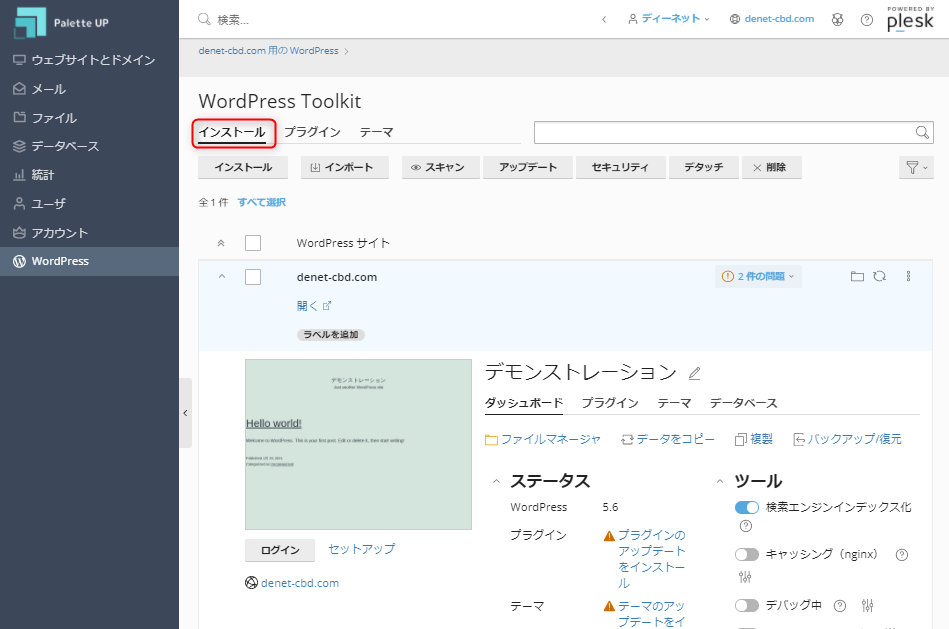This screenshot has height=629, width=949.
Task: Collapse the ステータス section
Action: click(496, 481)
